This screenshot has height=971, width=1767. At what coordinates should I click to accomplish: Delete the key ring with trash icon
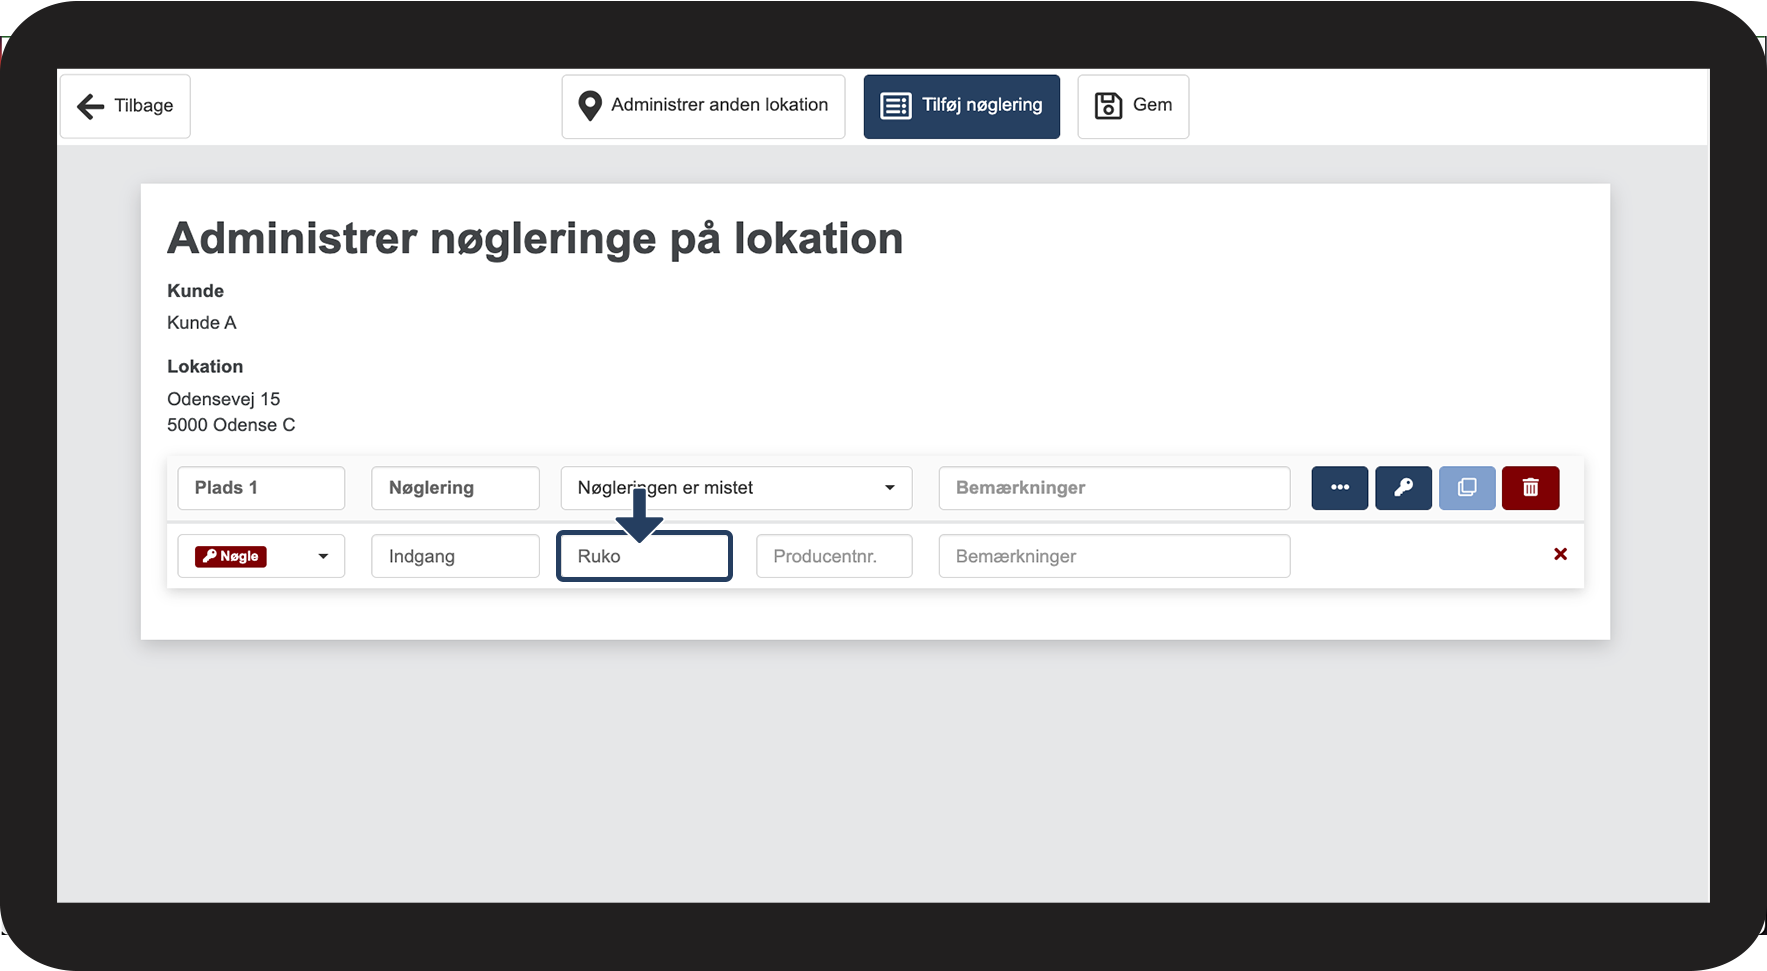[x=1530, y=488]
